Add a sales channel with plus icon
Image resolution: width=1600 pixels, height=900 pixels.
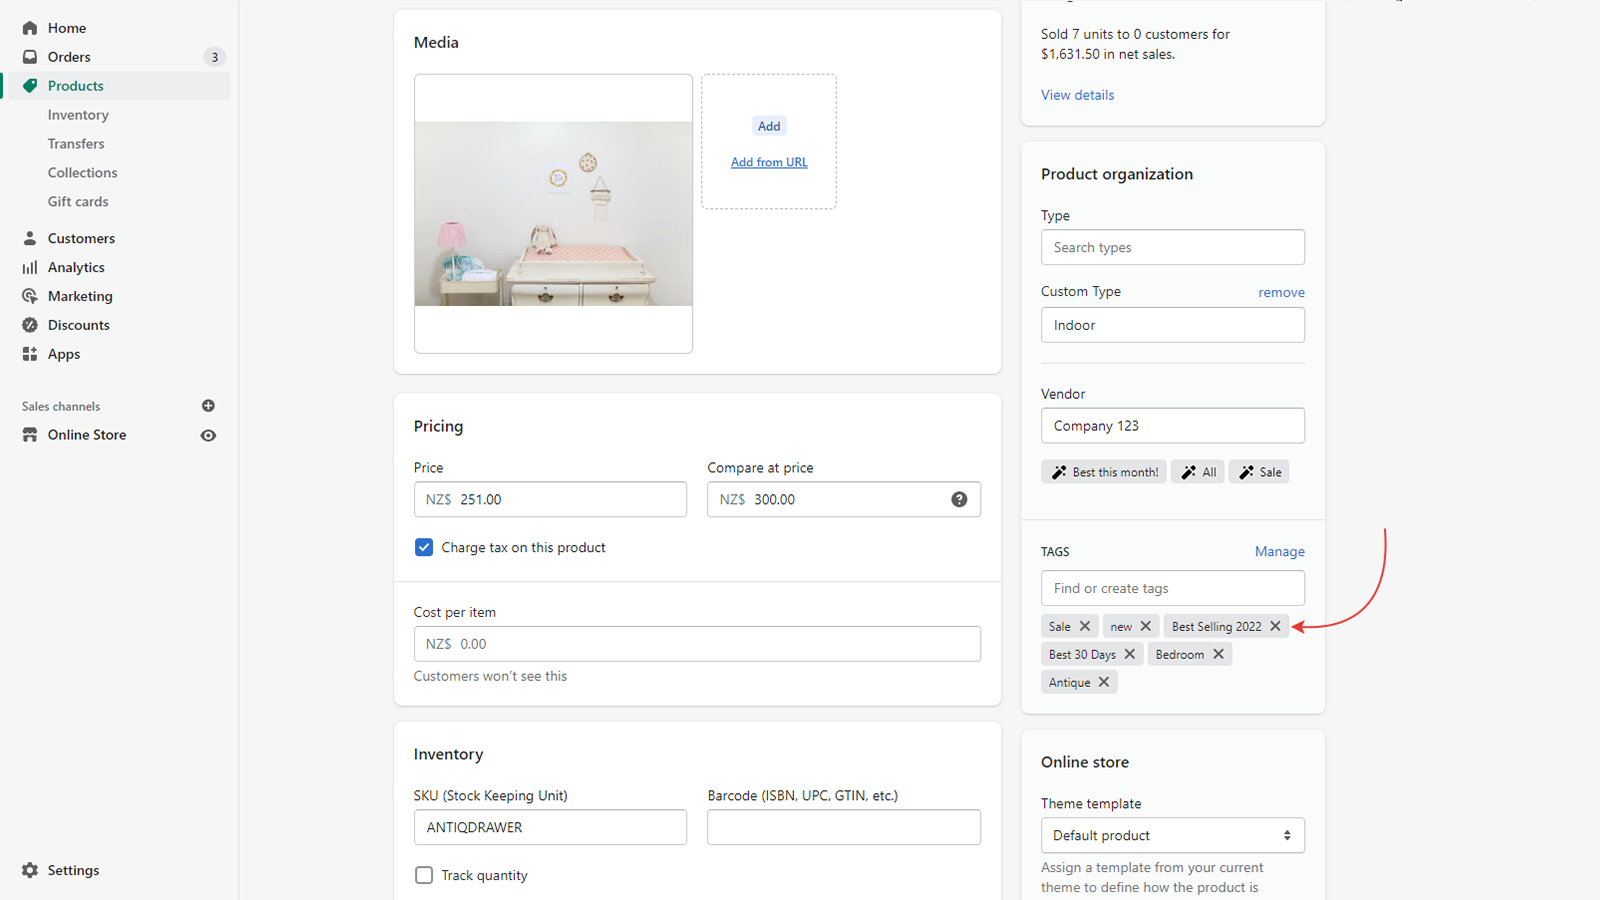[208, 406]
